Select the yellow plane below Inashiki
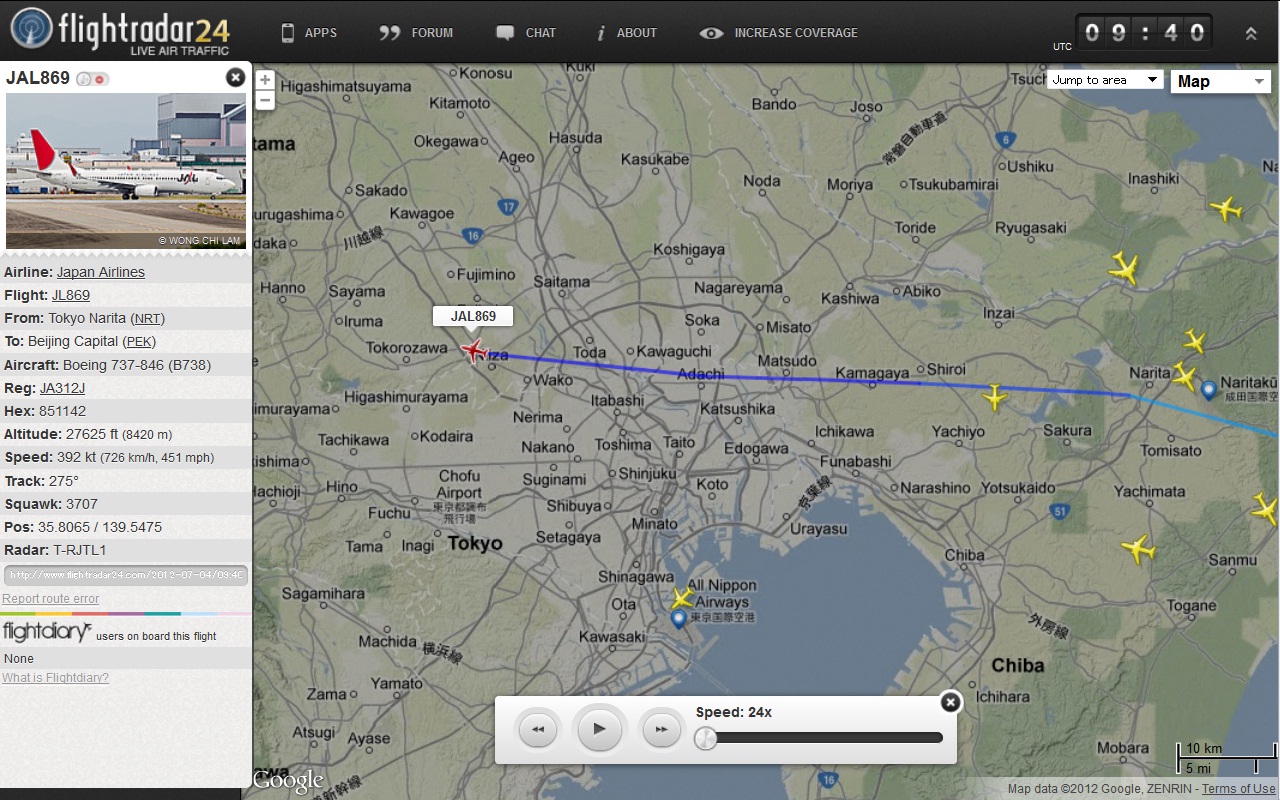The height and width of the screenshot is (800, 1280). coord(1226,209)
